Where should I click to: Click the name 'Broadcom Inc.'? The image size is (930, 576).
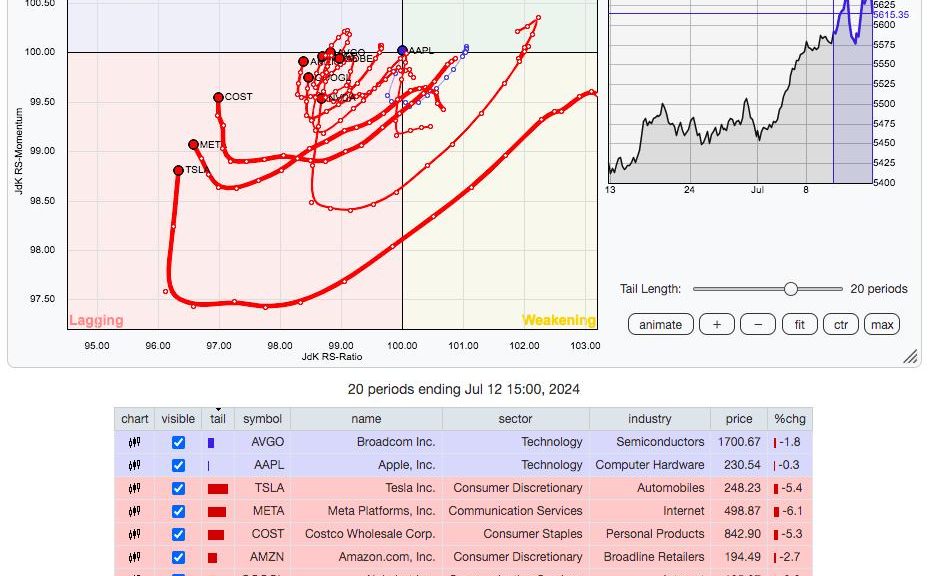[396, 442]
